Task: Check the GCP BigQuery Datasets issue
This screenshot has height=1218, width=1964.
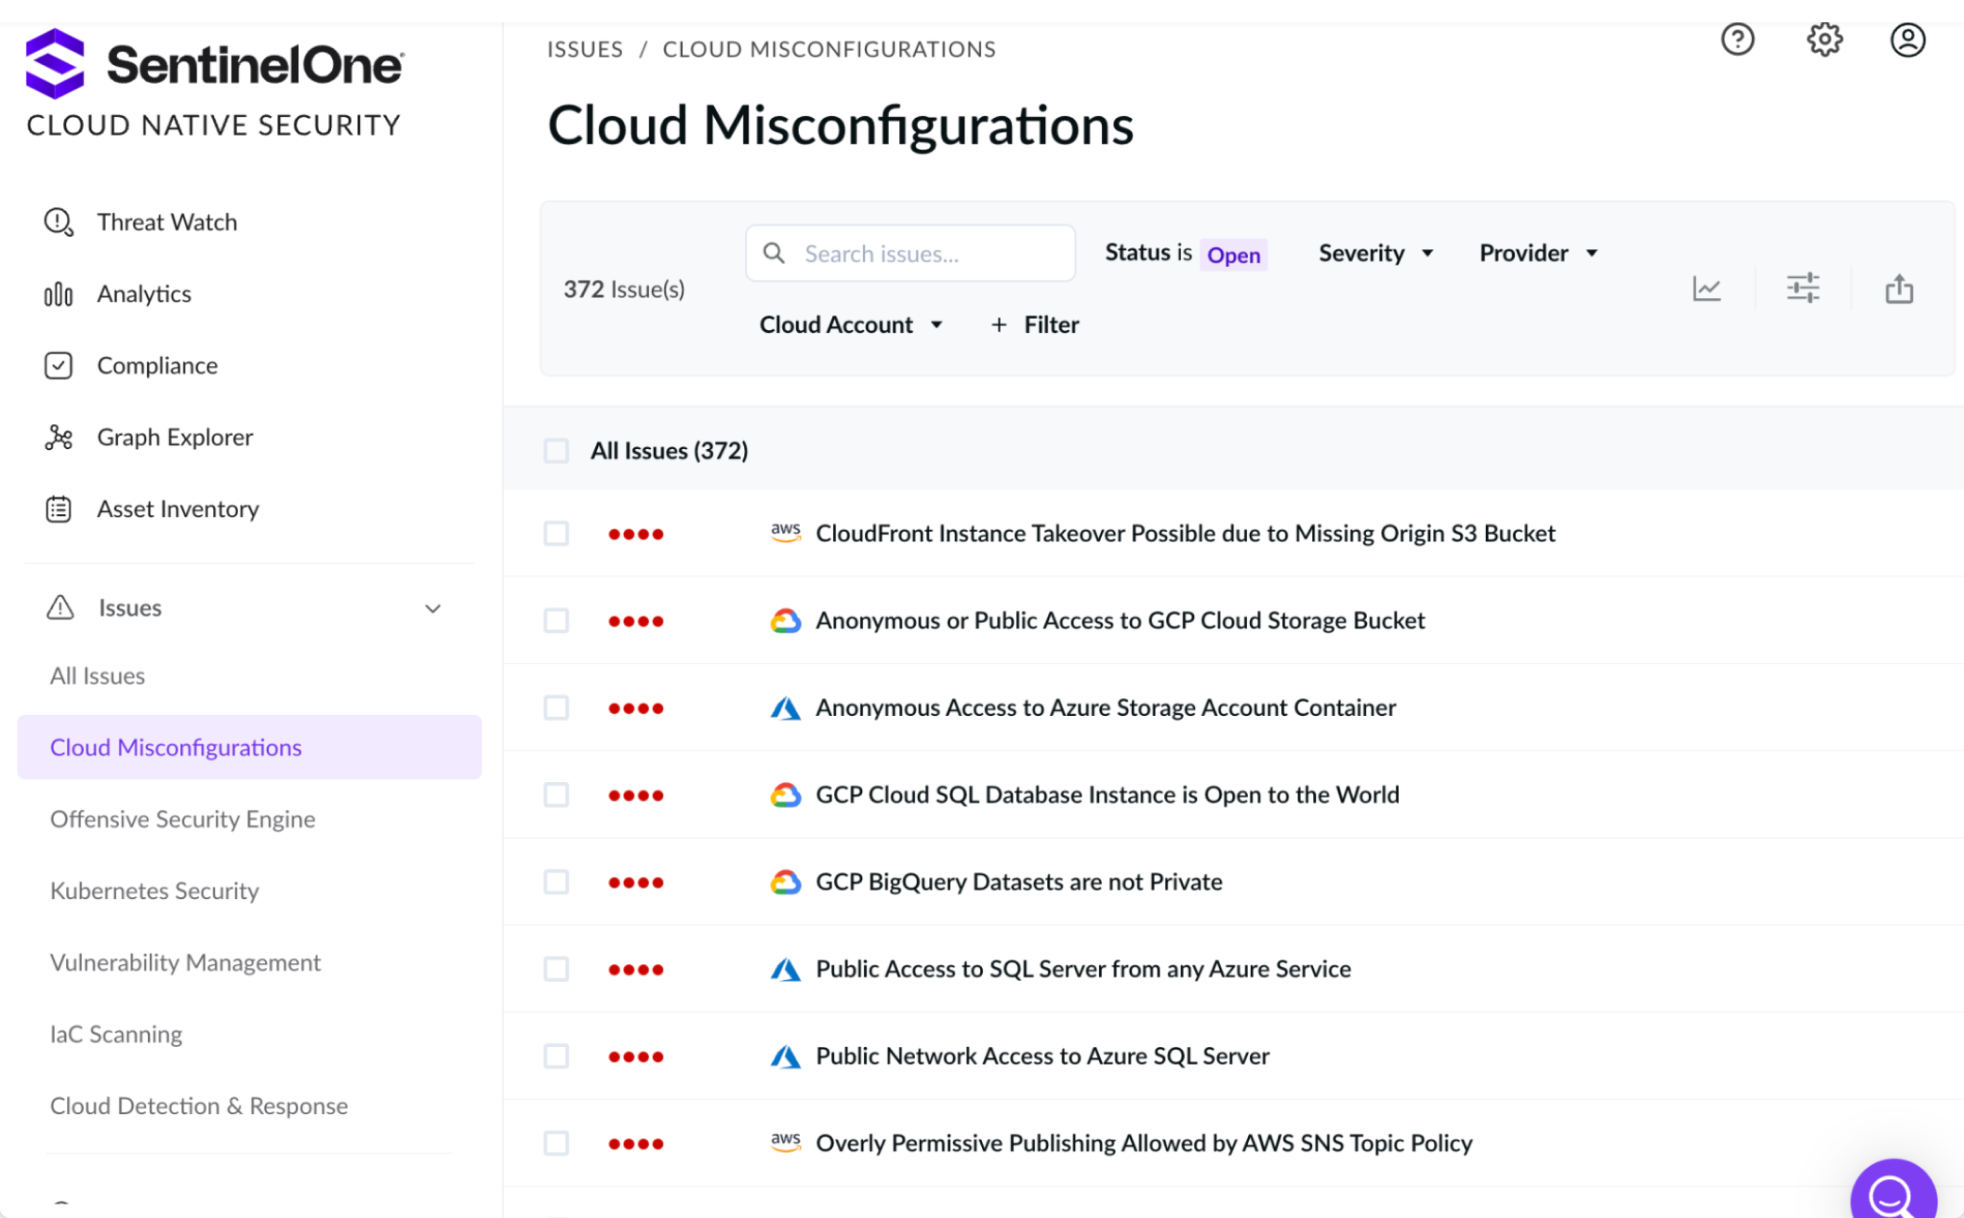Action: 556,882
